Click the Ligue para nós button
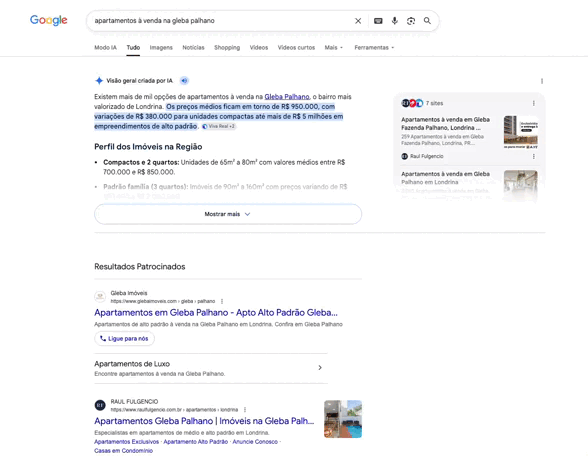Viewport: 588px width, 456px height. point(124,339)
